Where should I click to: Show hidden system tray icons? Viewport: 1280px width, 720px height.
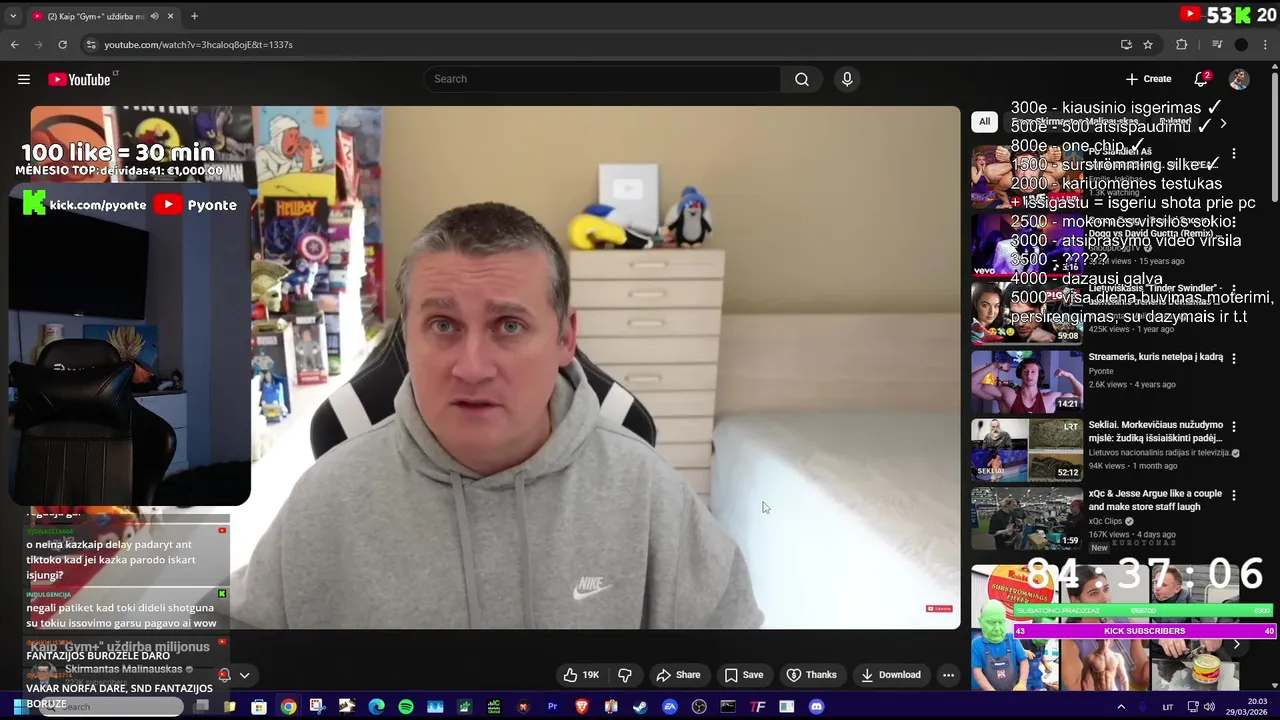pos(1121,707)
